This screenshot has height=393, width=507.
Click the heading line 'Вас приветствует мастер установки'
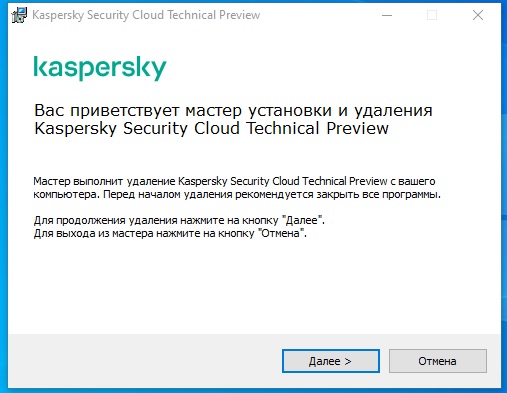pyautogui.click(x=233, y=110)
